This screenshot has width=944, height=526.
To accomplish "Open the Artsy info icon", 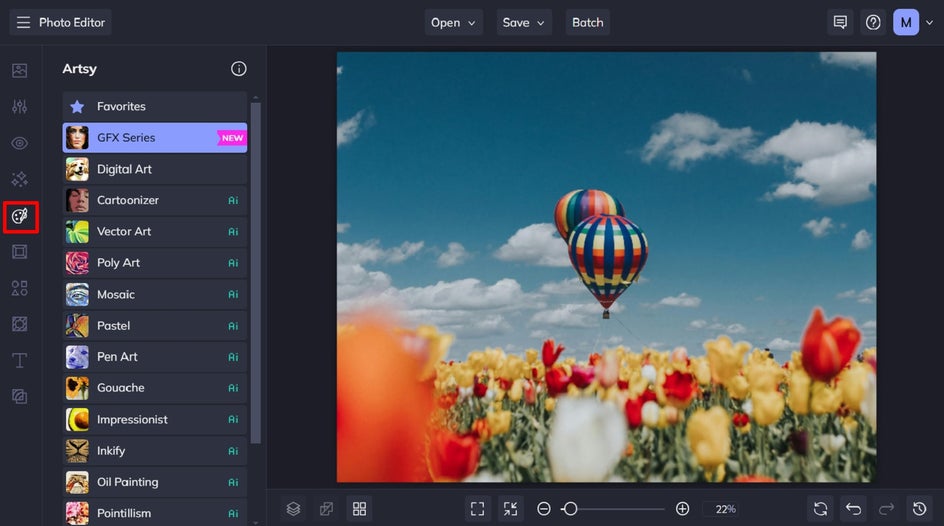I will click(238, 69).
